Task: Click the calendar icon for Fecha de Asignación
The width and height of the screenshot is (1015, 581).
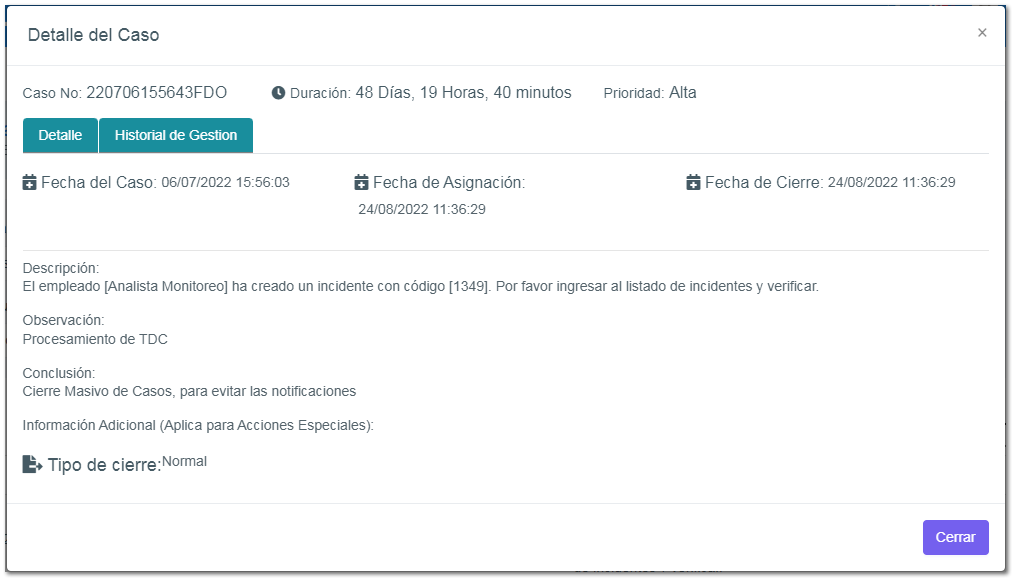Action: [x=362, y=183]
